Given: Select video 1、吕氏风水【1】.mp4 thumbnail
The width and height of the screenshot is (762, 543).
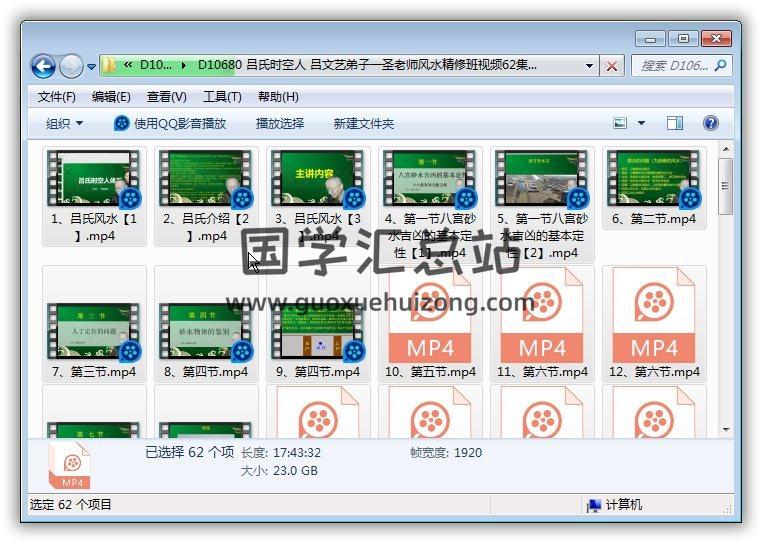Looking at the screenshot, I should coord(94,178).
